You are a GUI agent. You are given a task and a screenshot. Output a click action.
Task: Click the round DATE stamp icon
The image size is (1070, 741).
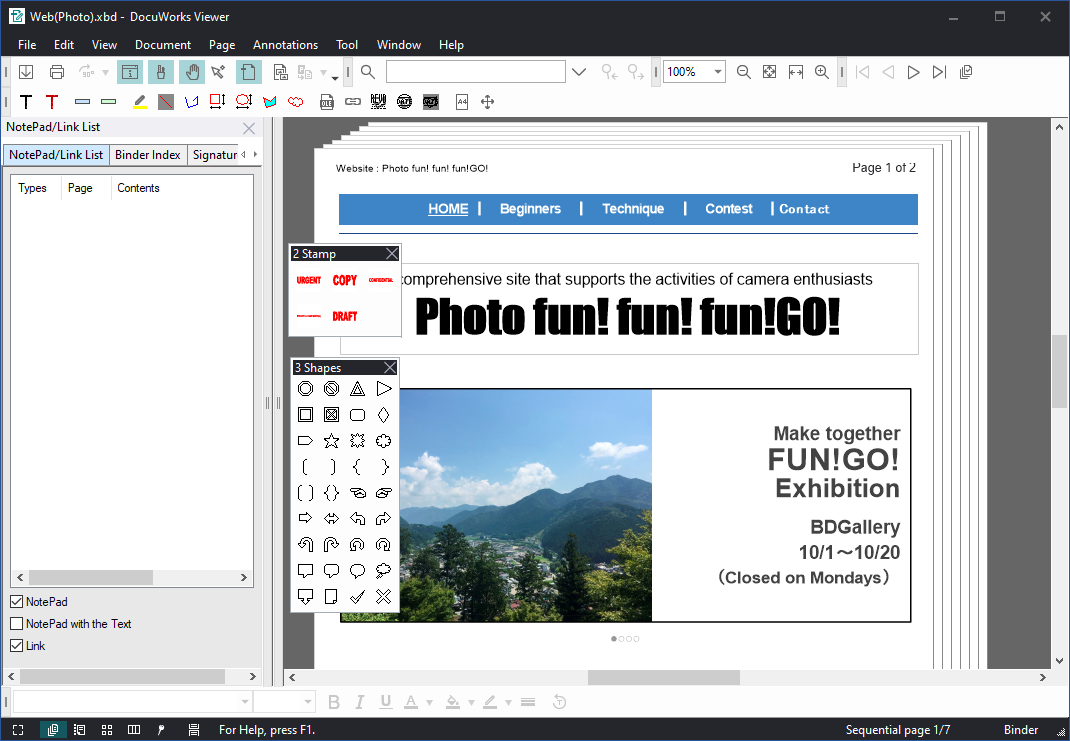(405, 102)
